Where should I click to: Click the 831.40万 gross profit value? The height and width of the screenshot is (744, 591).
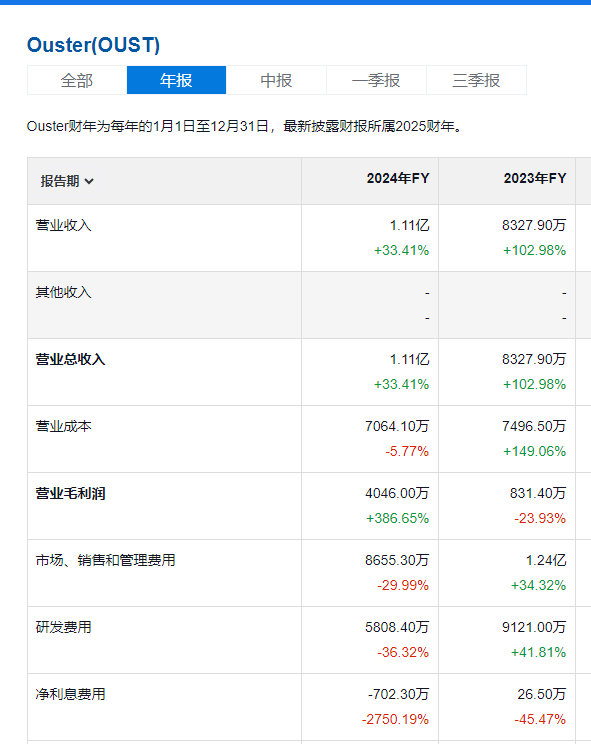click(x=538, y=493)
